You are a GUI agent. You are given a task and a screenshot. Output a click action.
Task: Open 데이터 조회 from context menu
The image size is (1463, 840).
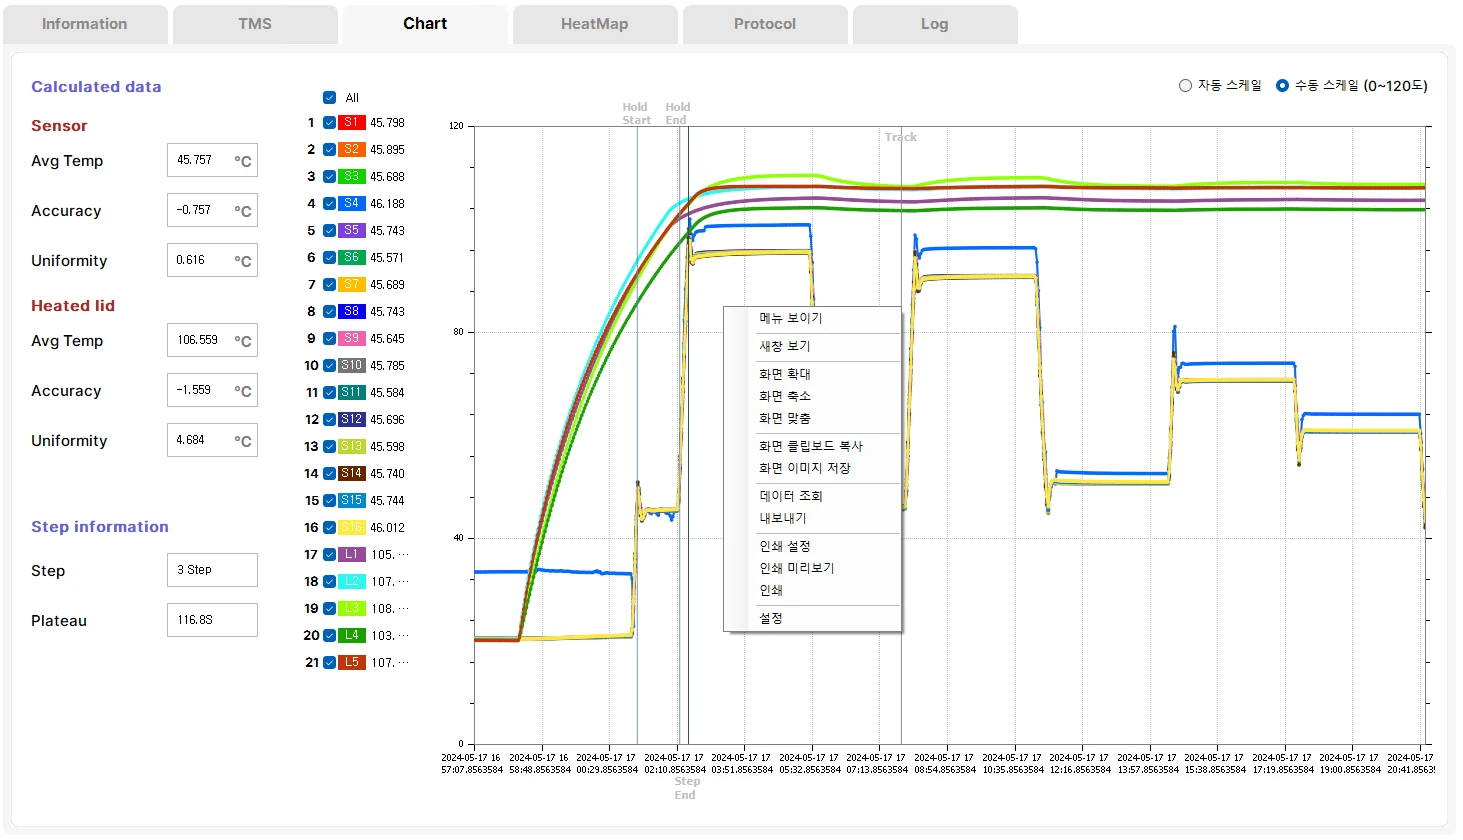pos(813,497)
